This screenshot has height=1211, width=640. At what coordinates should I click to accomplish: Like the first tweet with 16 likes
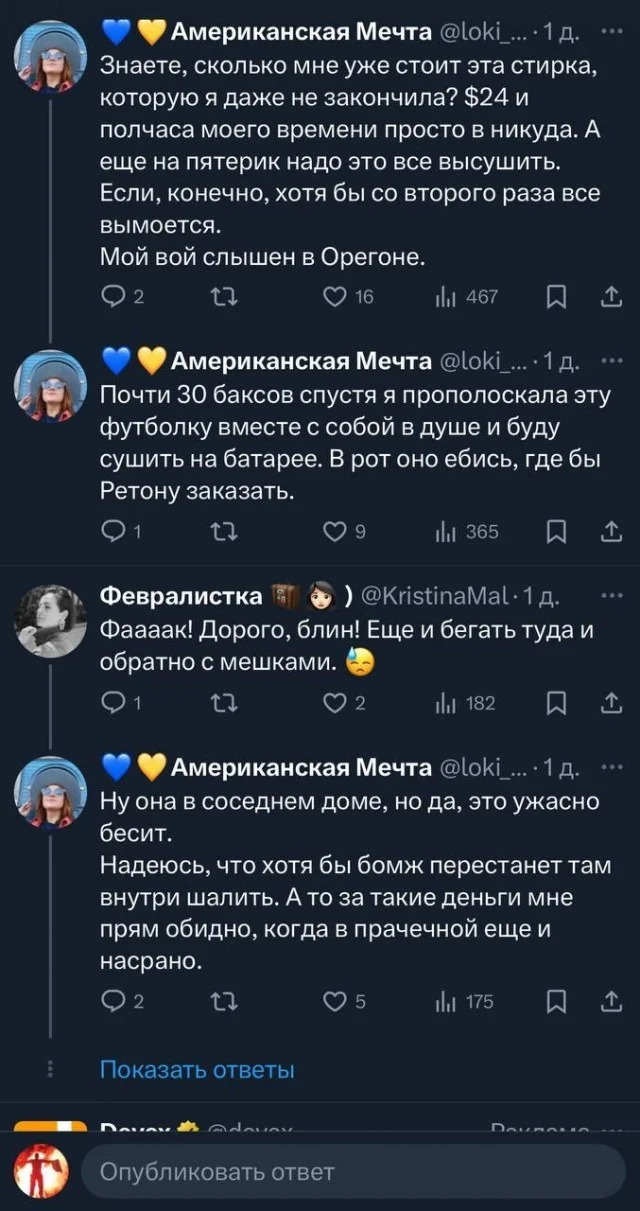point(337,296)
